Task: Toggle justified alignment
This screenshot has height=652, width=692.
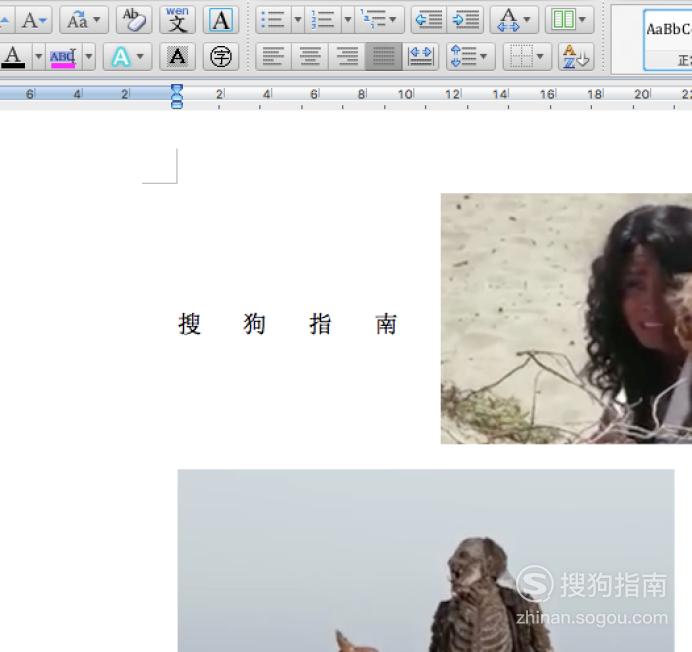Action: click(384, 57)
